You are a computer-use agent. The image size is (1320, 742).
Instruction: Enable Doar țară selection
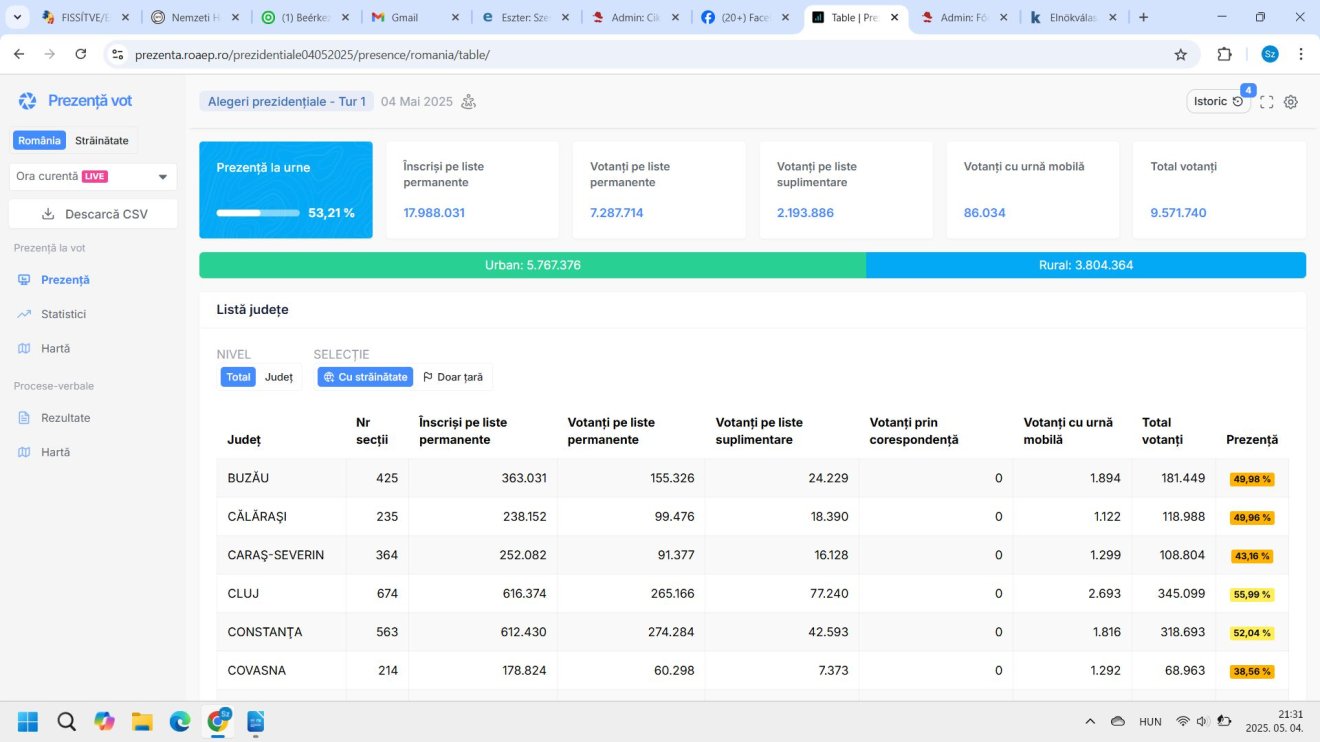pyautogui.click(x=453, y=377)
